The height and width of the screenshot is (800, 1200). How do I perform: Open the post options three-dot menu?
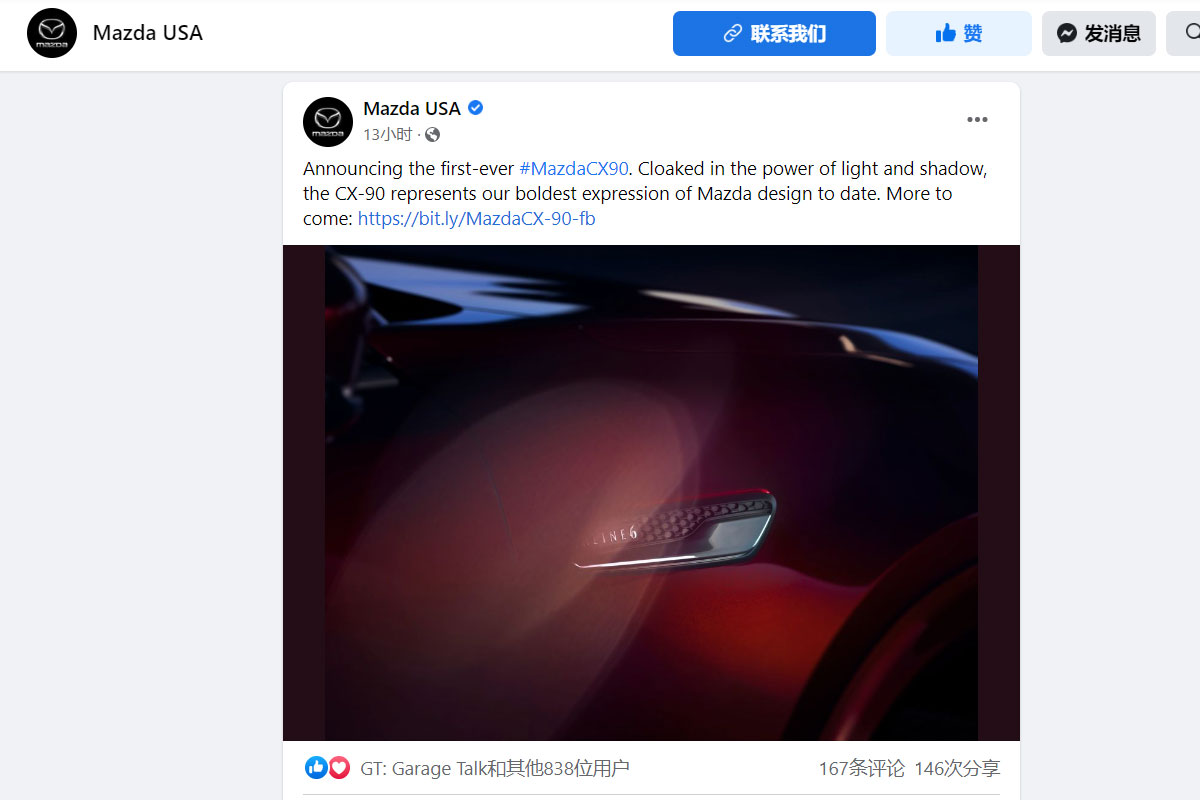pyautogui.click(x=977, y=120)
